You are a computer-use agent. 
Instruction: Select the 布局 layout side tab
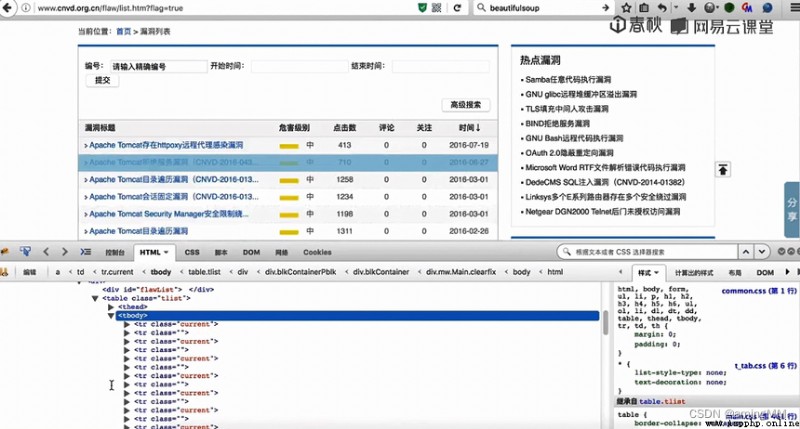735,273
